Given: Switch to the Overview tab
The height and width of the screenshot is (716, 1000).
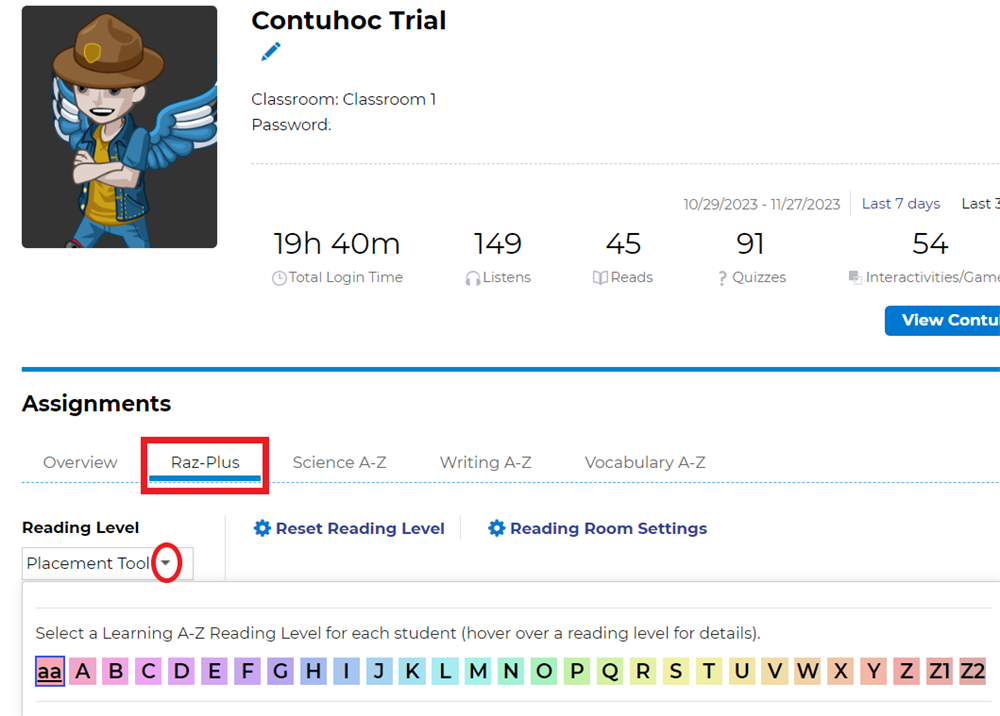Looking at the screenshot, I should tap(80, 462).
